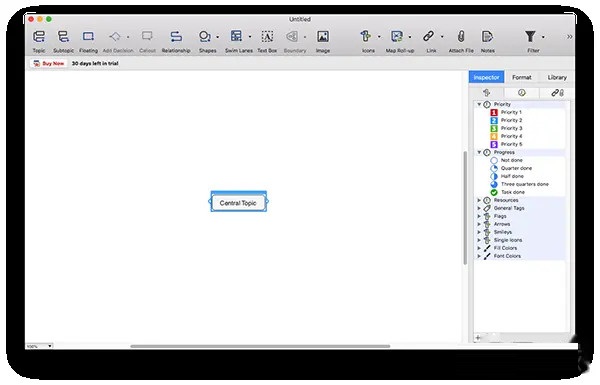
Task: Click the Map Roll-up icon
Action: click(397, 37)
